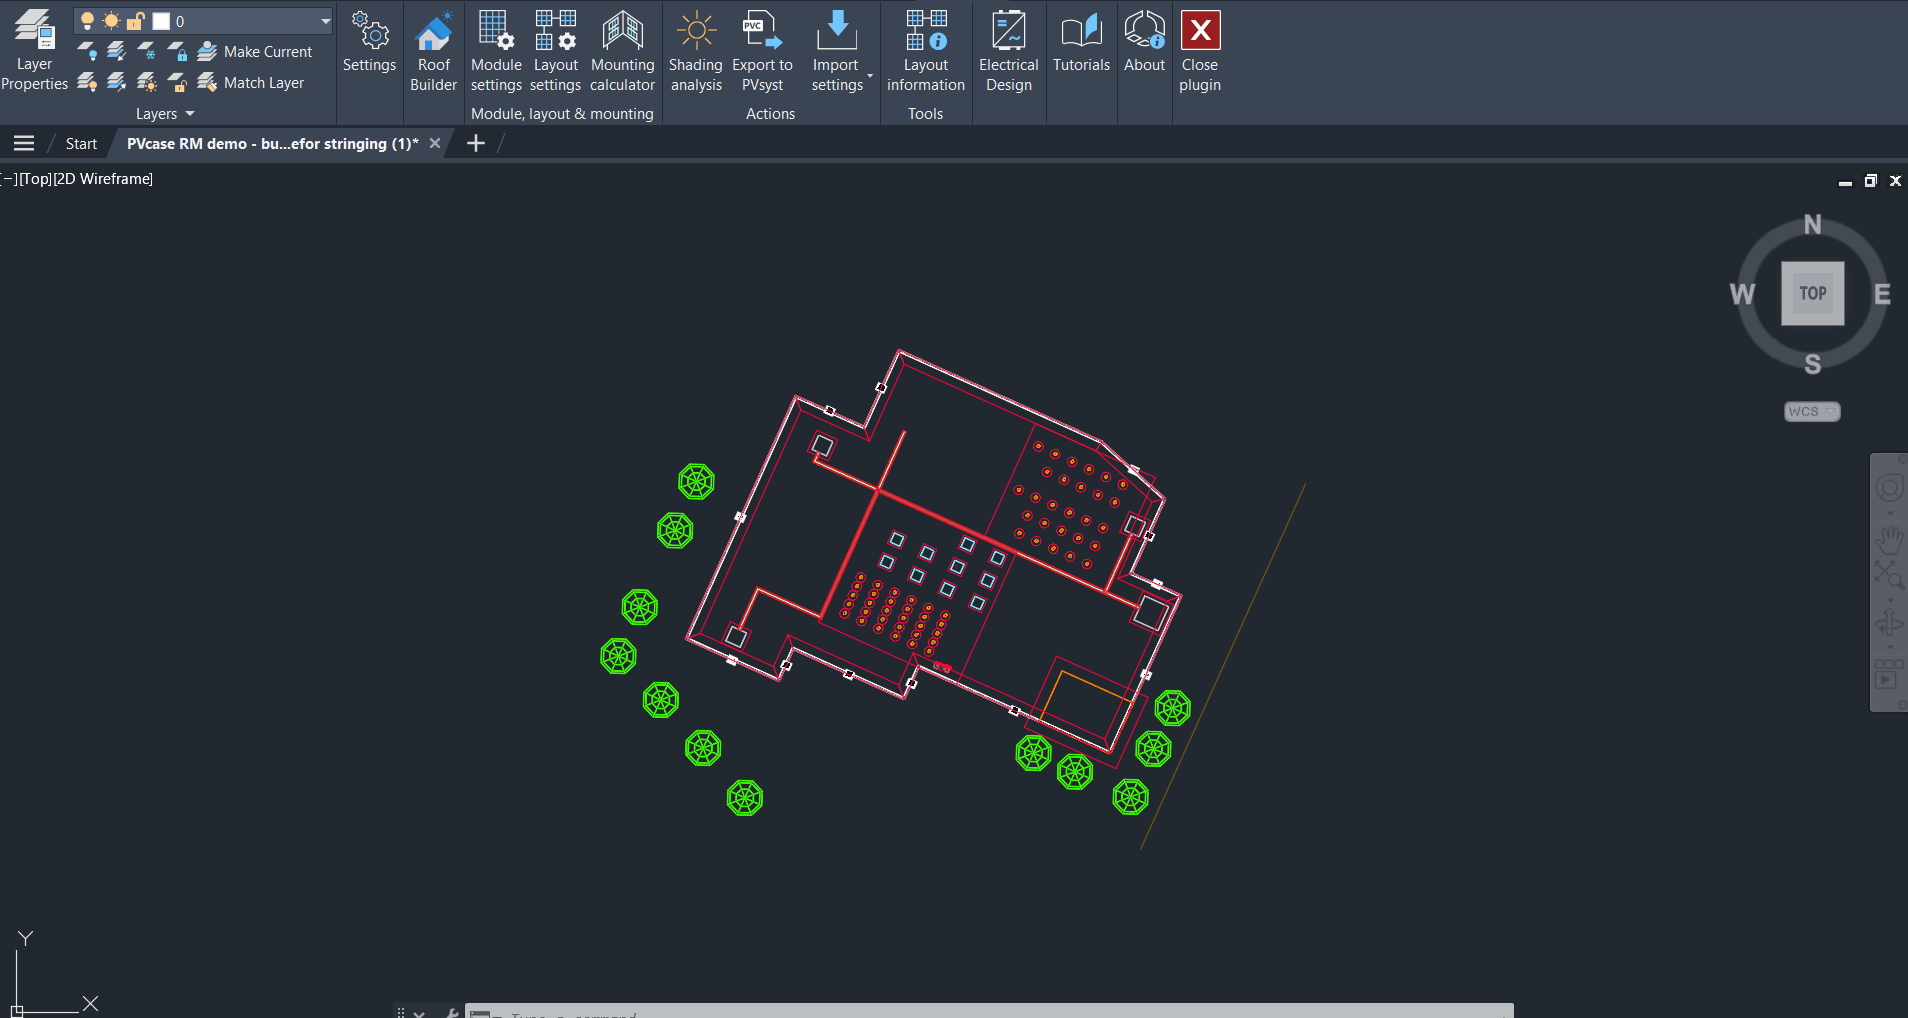The width and height of the screenshot is (1908, 1018).
Task: Click the command line input field
Action: pos(990,1012)
